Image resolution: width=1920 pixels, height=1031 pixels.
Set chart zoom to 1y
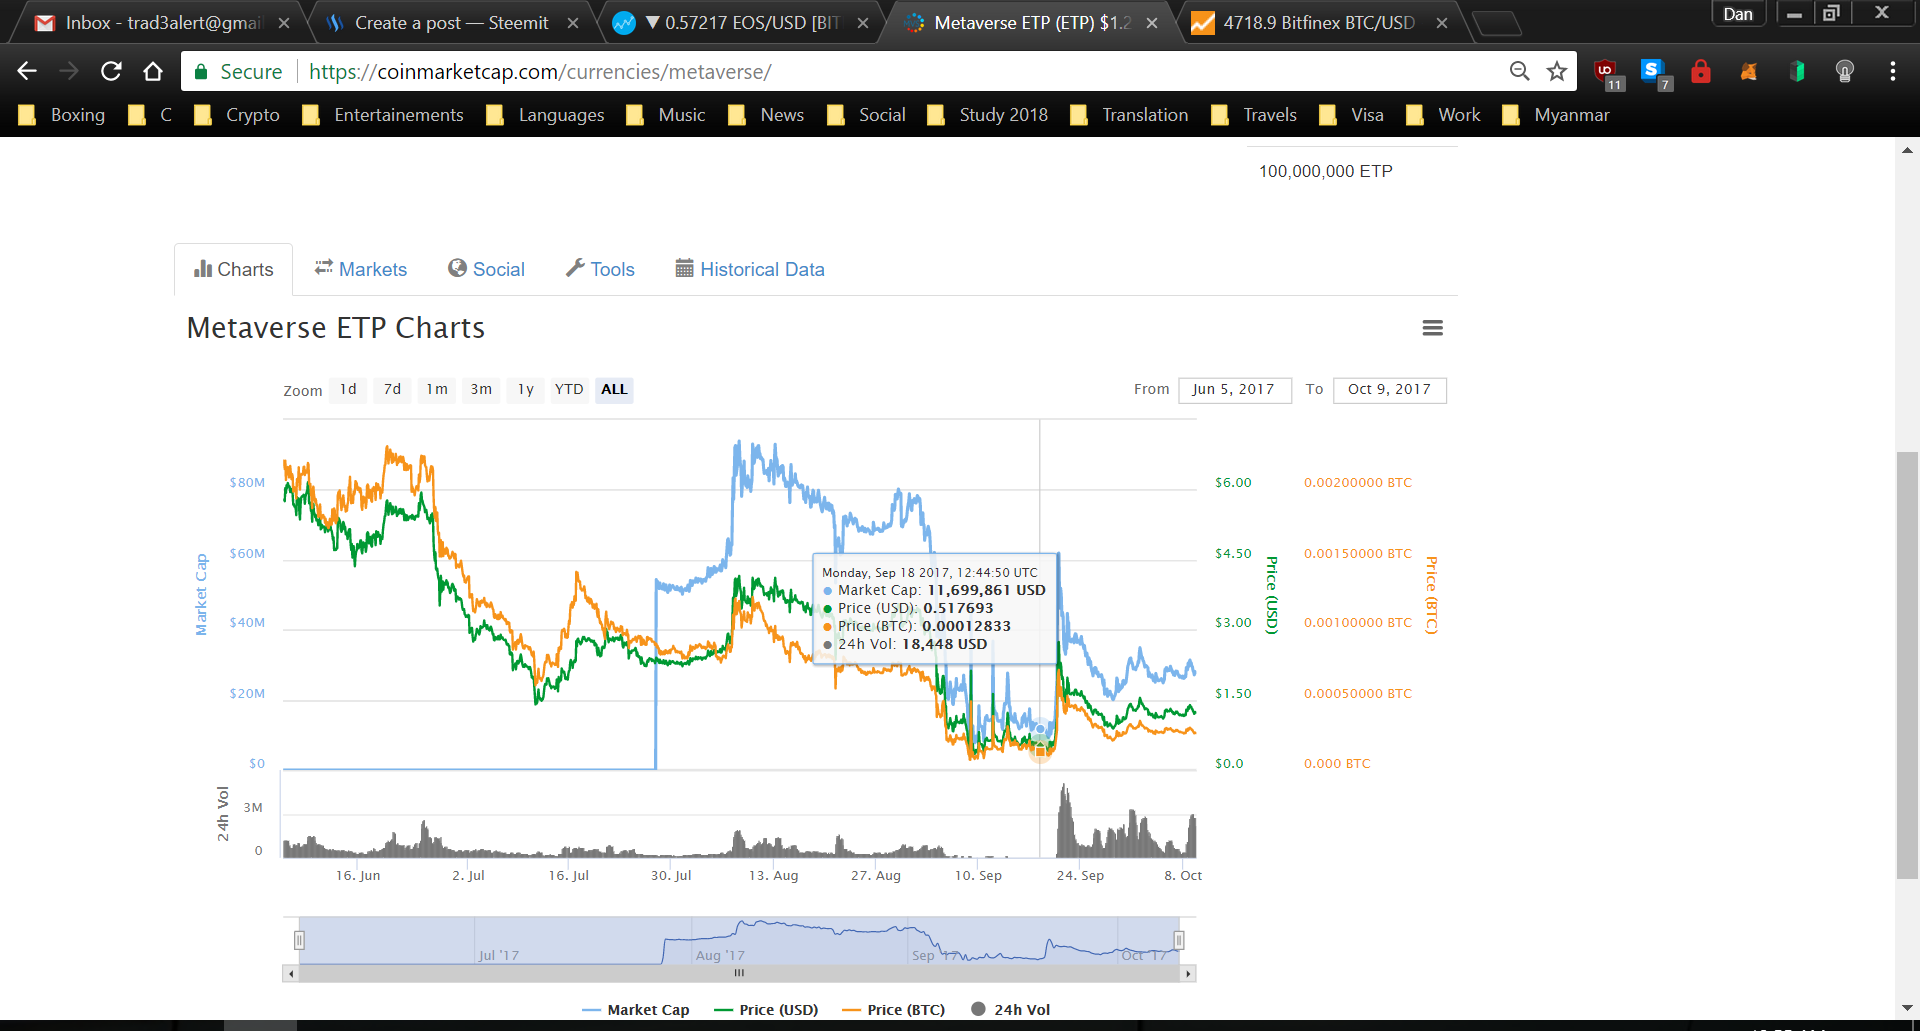coord(526,389)
